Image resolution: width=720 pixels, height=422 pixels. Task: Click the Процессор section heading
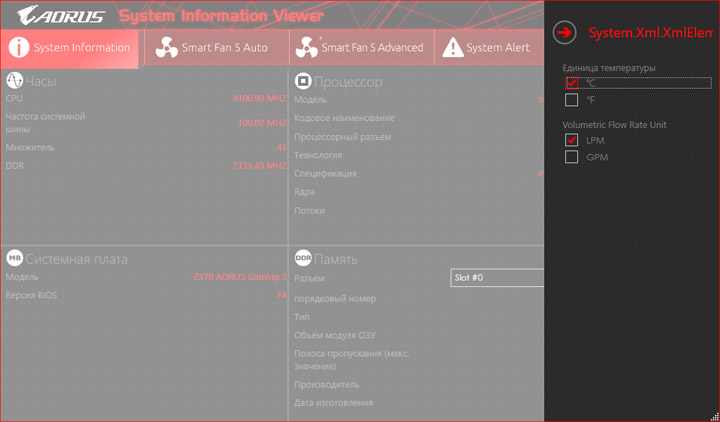348,82
